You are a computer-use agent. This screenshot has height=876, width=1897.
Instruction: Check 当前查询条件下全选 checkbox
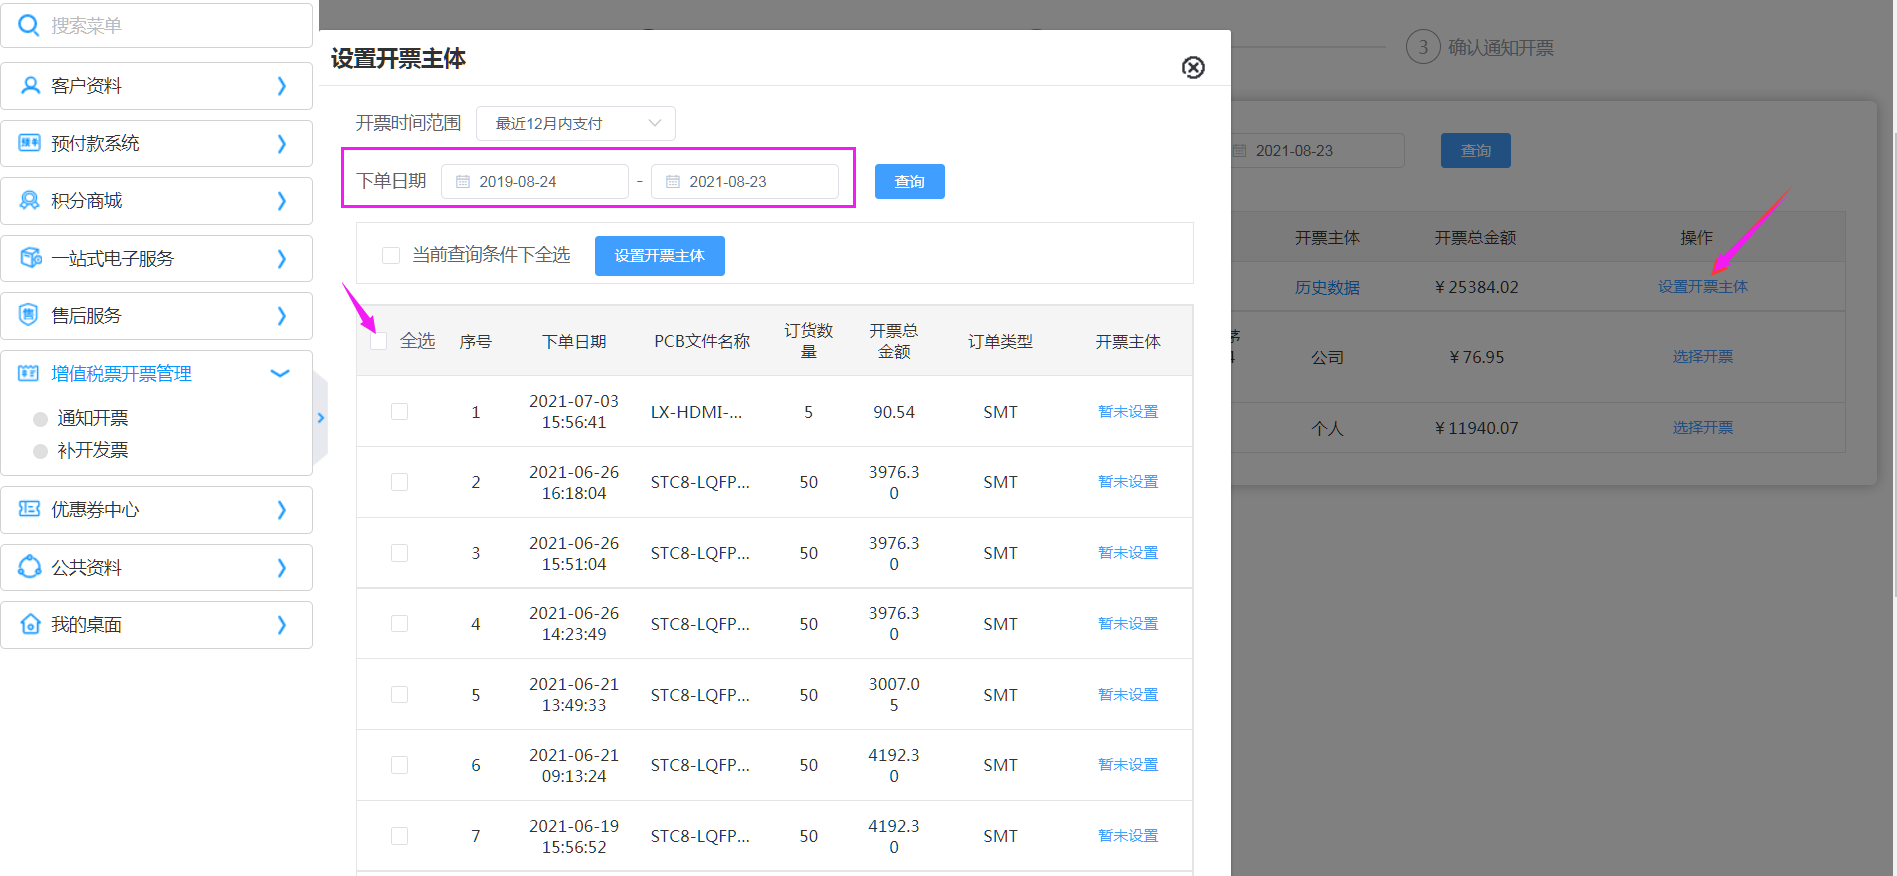pyautogui.click(x=391, y=256)
